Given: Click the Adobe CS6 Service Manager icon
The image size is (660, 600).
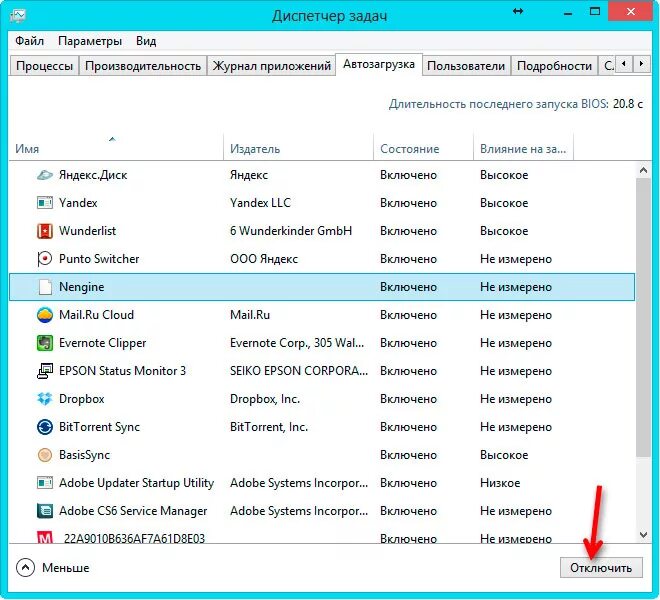Looking at the screenshot, I should (45, 511).
